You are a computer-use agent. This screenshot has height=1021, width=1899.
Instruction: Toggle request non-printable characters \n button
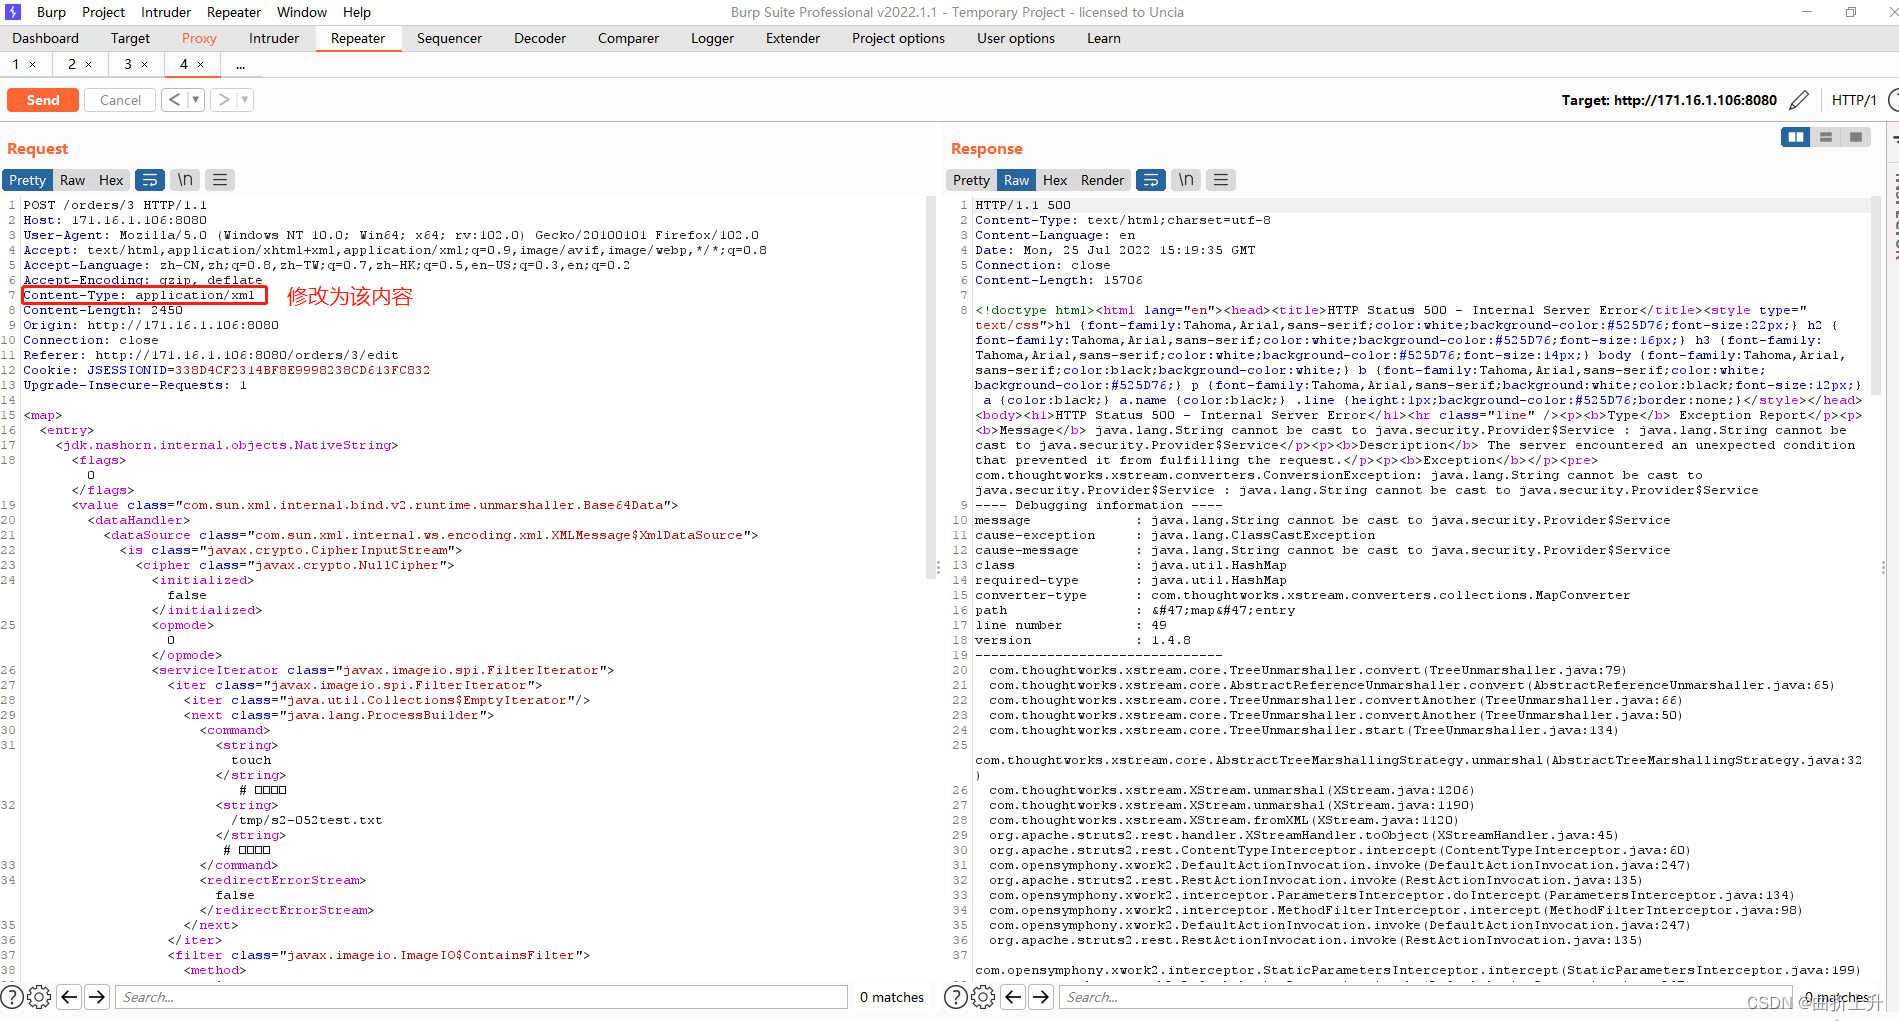click(x=185, y=180)
